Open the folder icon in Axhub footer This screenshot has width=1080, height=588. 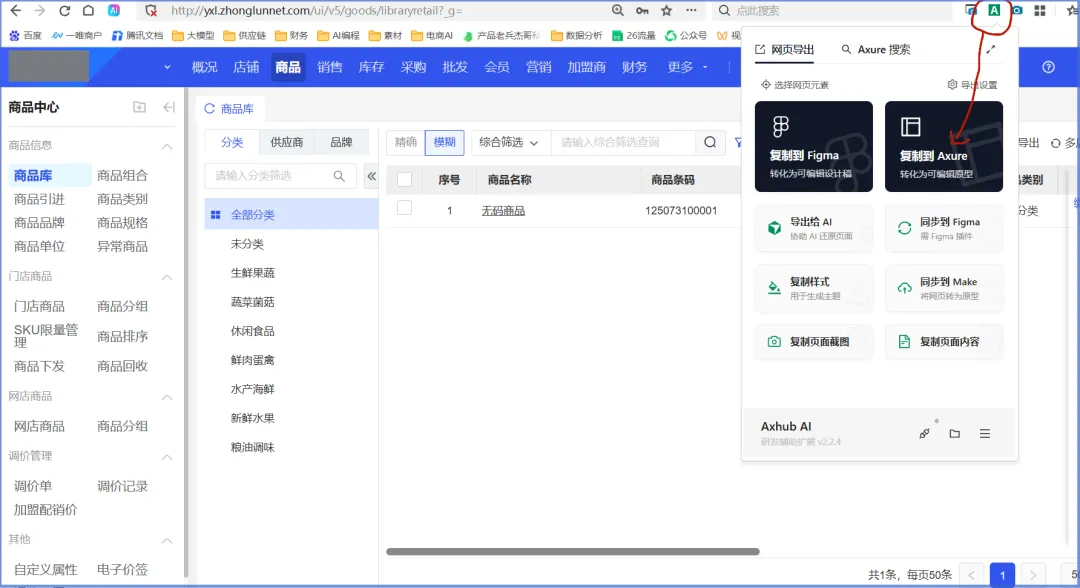click(955, 434)
